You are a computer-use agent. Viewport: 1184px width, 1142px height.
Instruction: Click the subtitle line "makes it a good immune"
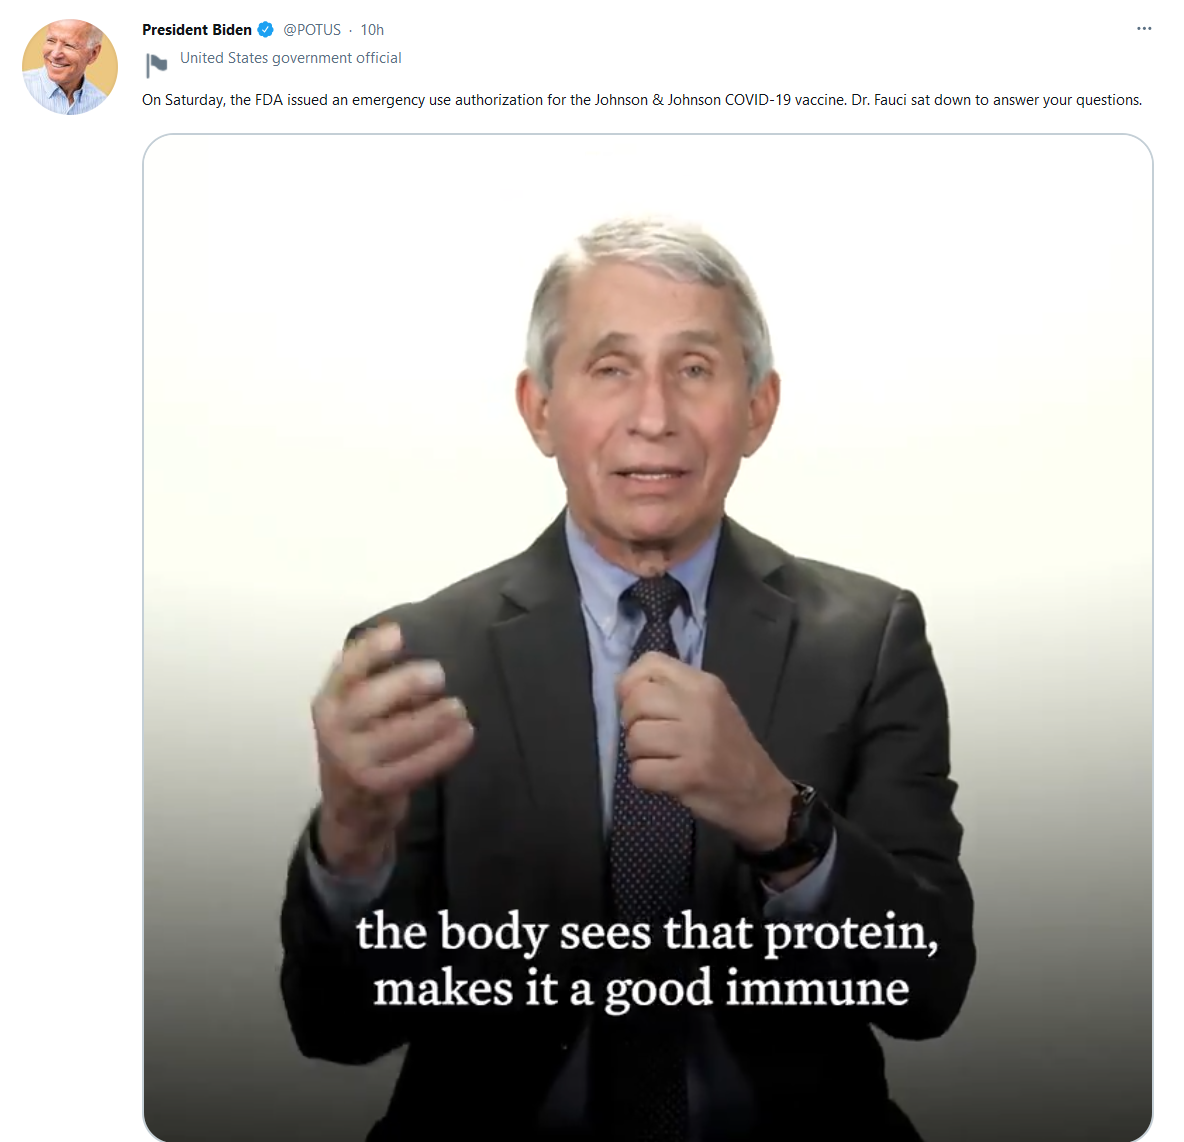641,989
